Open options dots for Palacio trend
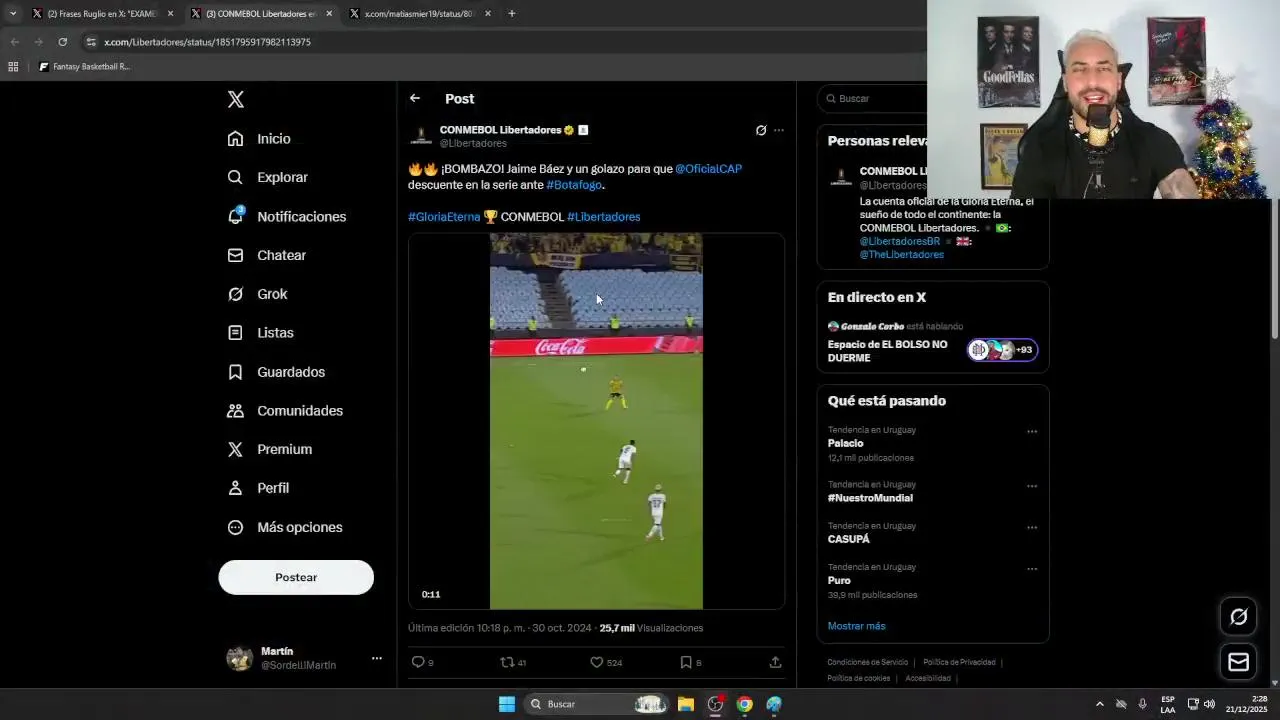The width and height of the screenshot is (1280, 720). (x=1032, y=432)
